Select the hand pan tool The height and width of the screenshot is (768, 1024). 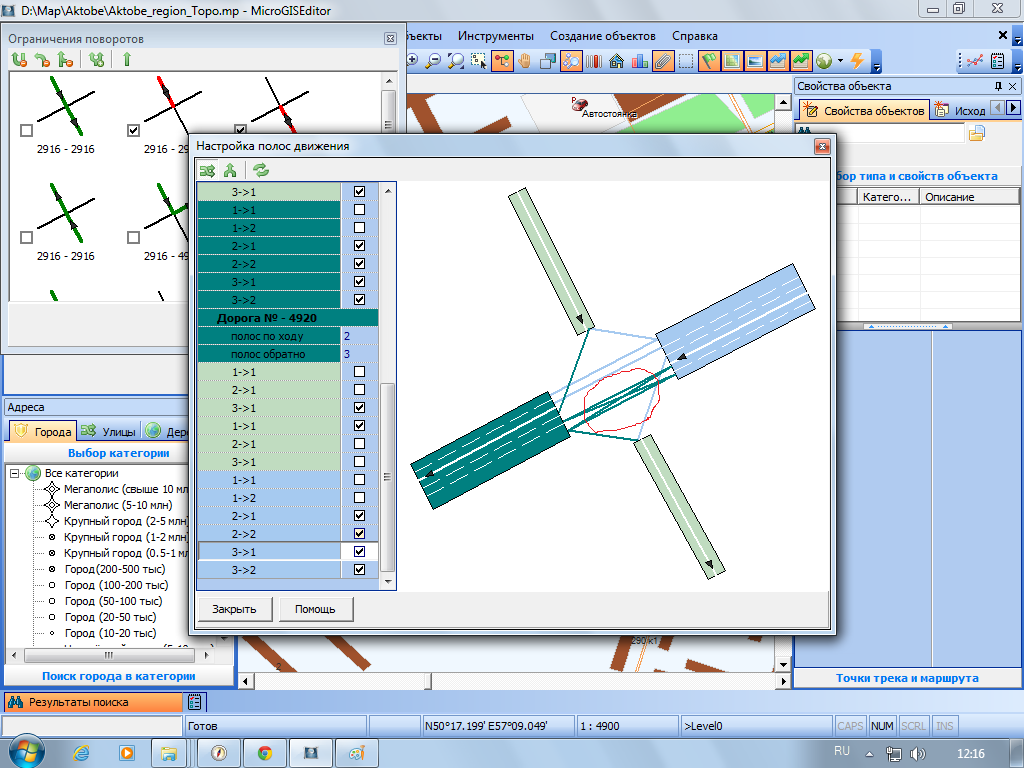tap(524, 61)
